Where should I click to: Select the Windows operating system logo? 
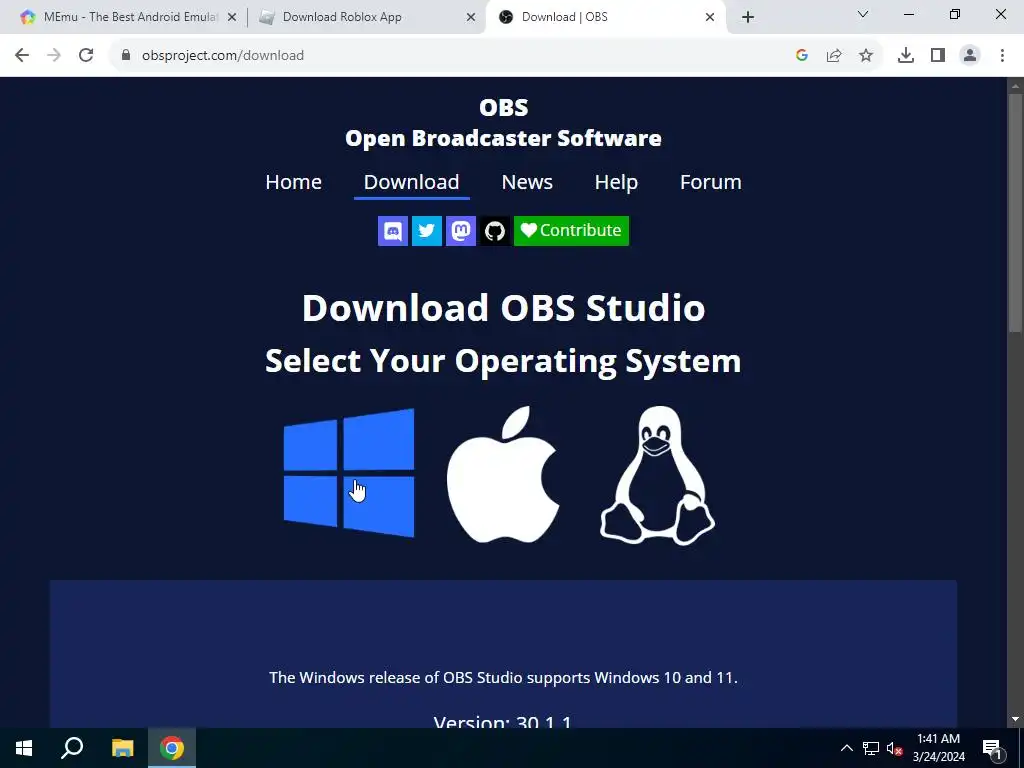click(349, 473)
